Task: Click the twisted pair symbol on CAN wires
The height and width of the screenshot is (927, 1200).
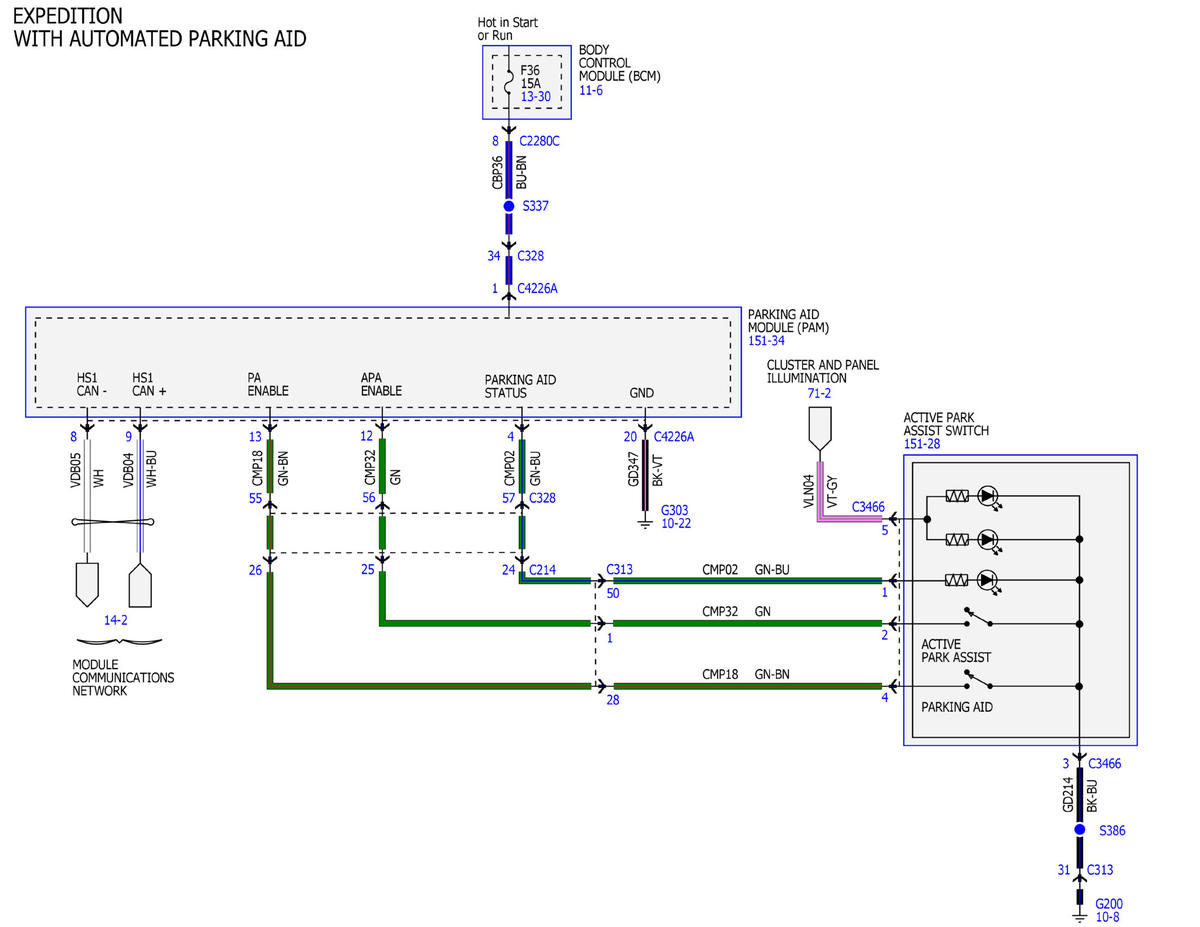Action: click(x=112, y=523)
